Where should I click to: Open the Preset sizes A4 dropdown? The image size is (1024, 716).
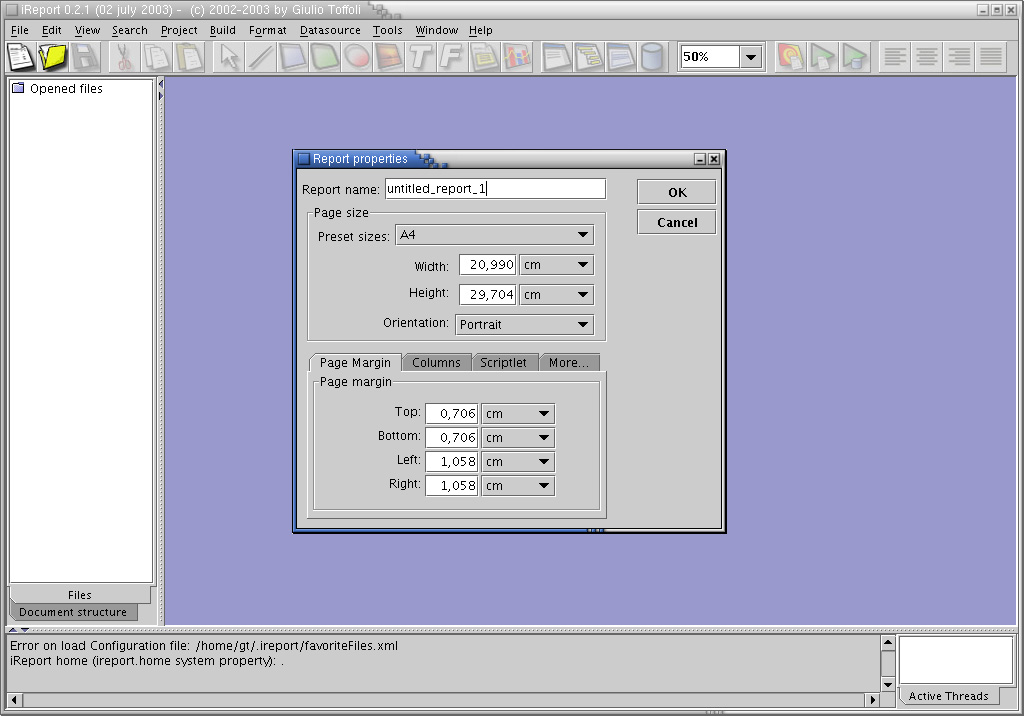(494, 235)
